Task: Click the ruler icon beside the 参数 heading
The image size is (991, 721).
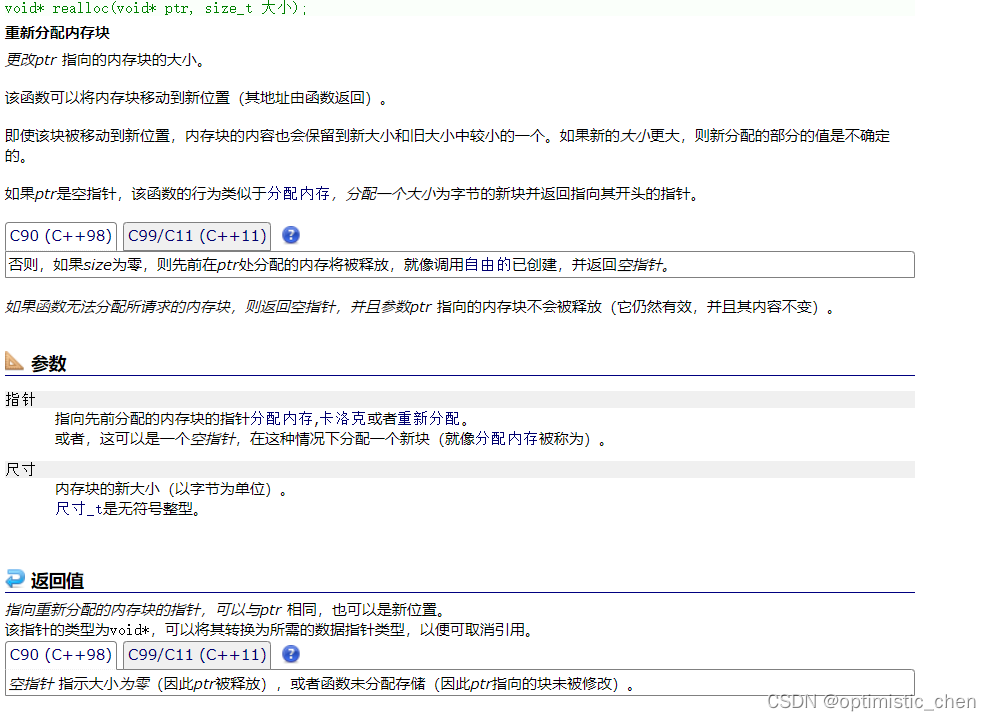Action: (x=14, y=363)
